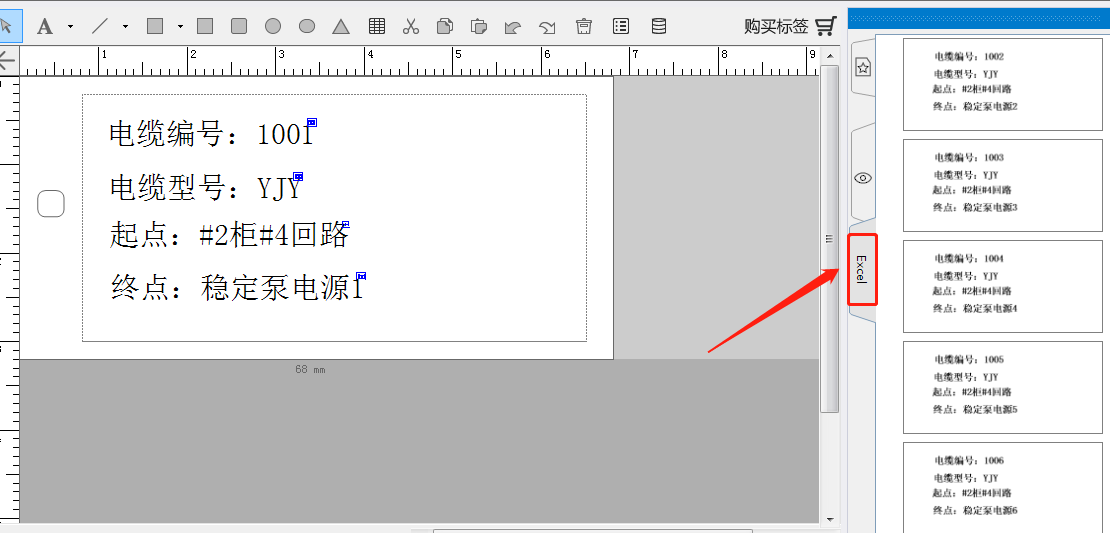The height and width of the screenshot is (533, 1110).
Task: Insert a table using the grid icon
Action: 377,27
